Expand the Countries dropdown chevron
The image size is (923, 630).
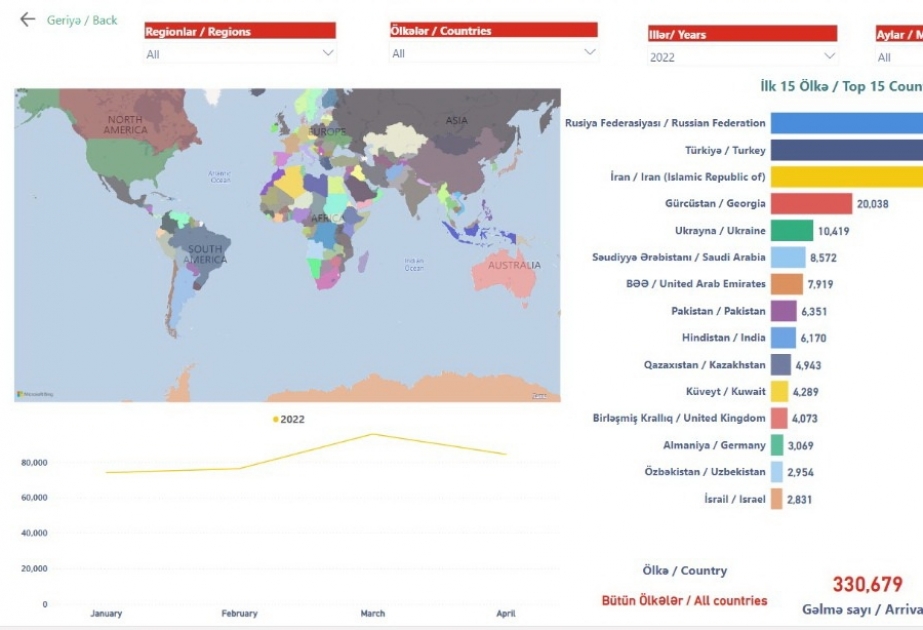pyautogui.click(x=589, y=52)
